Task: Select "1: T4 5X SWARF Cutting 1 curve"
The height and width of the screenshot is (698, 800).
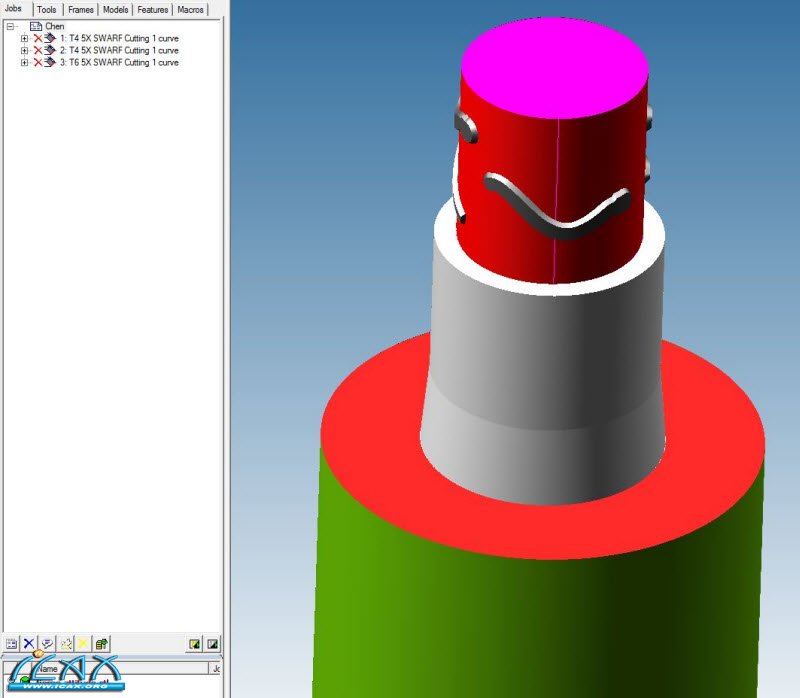Action: 119,38
